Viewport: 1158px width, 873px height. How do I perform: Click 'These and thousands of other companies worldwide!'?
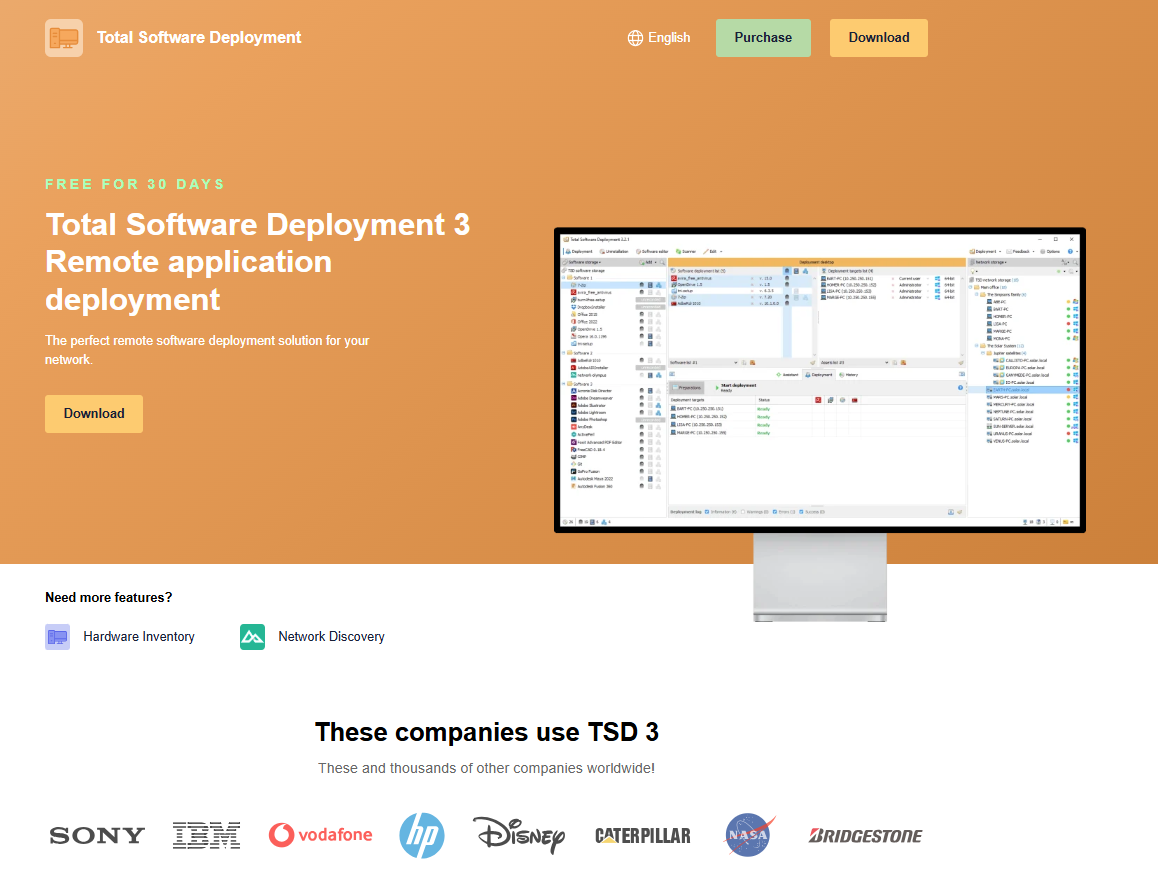click(x=487, y=768)
